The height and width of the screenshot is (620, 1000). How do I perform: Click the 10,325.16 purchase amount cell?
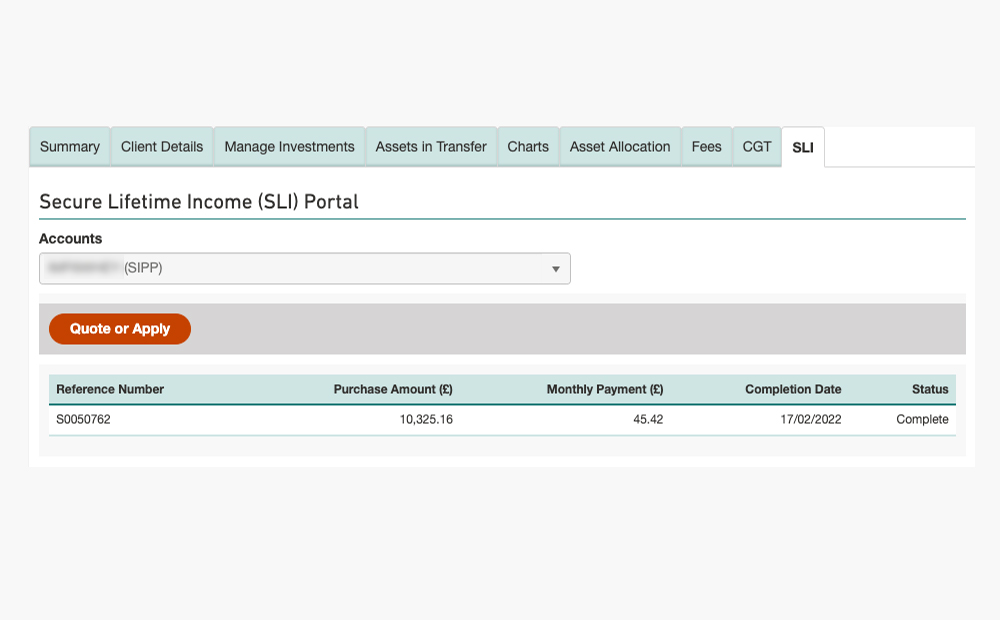[426, 420]
